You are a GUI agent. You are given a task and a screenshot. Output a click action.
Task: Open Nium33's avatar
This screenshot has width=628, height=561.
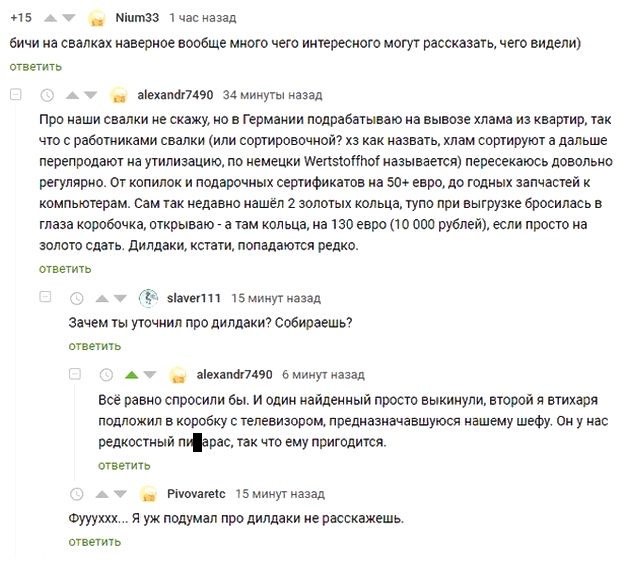click(97, 18)
